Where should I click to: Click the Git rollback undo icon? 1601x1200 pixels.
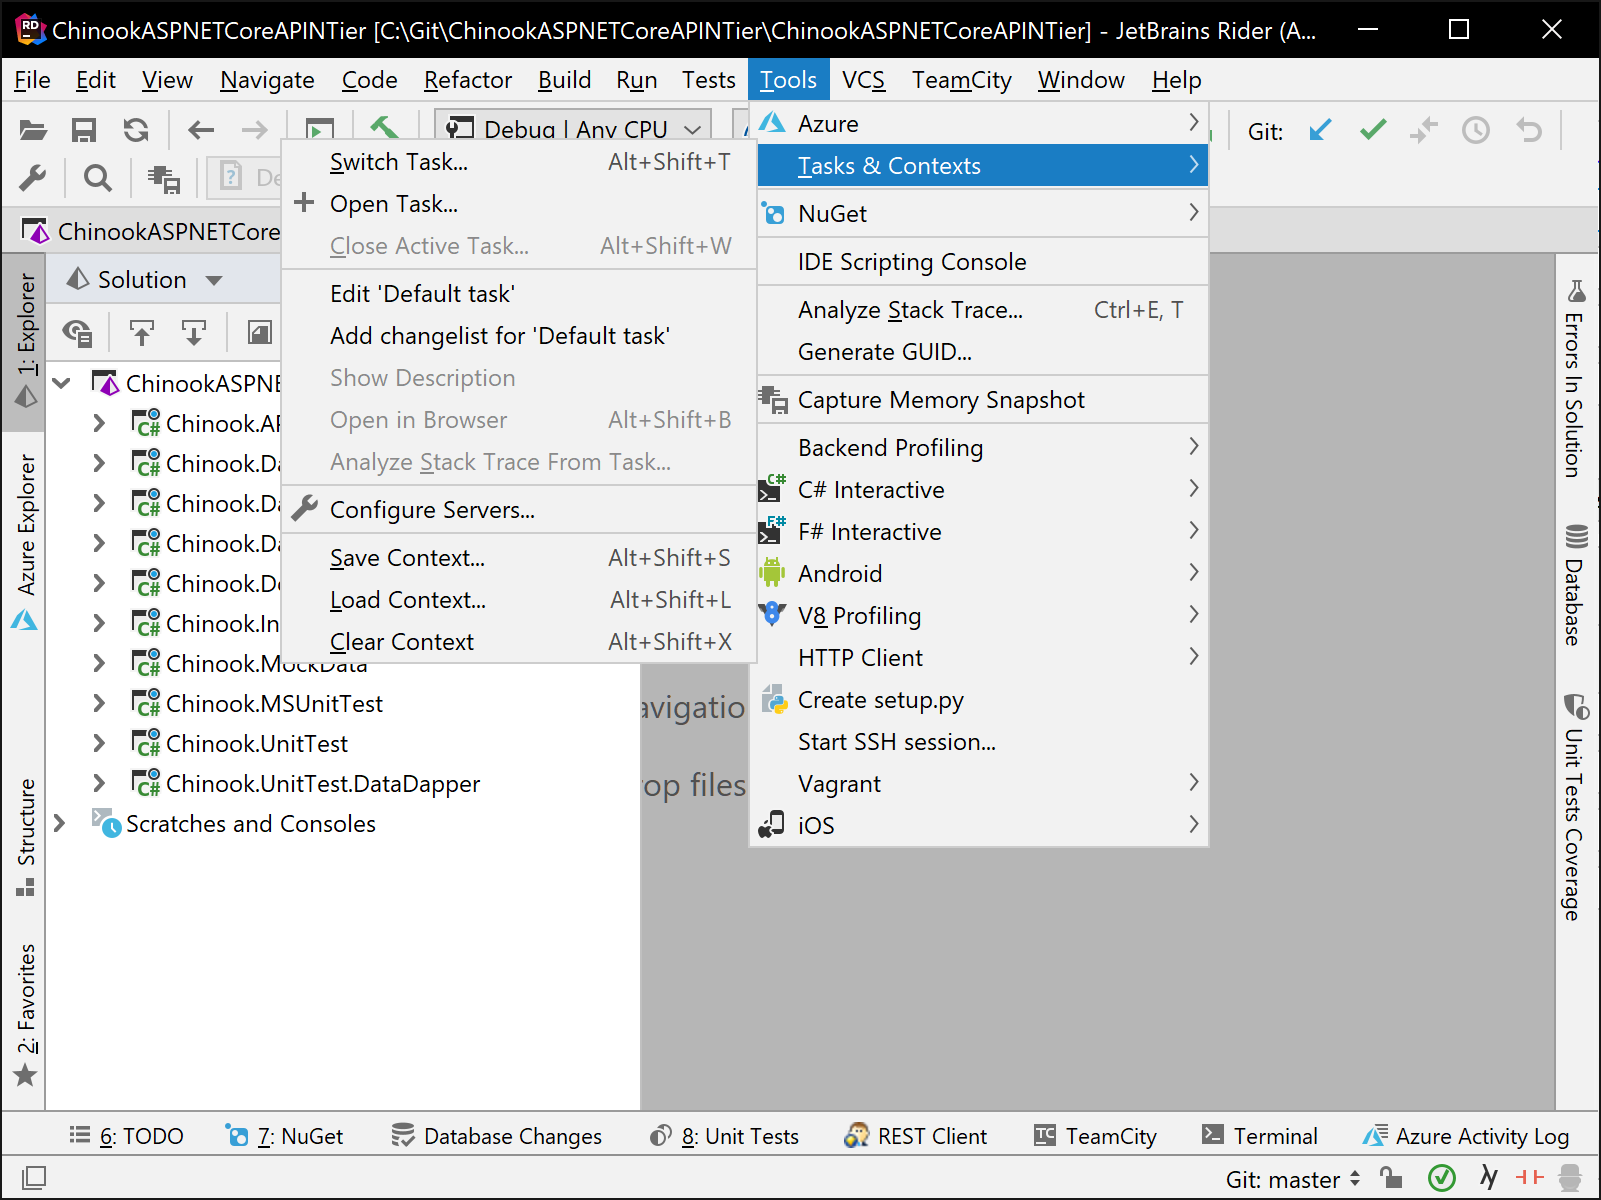[x=1529, y=130]
